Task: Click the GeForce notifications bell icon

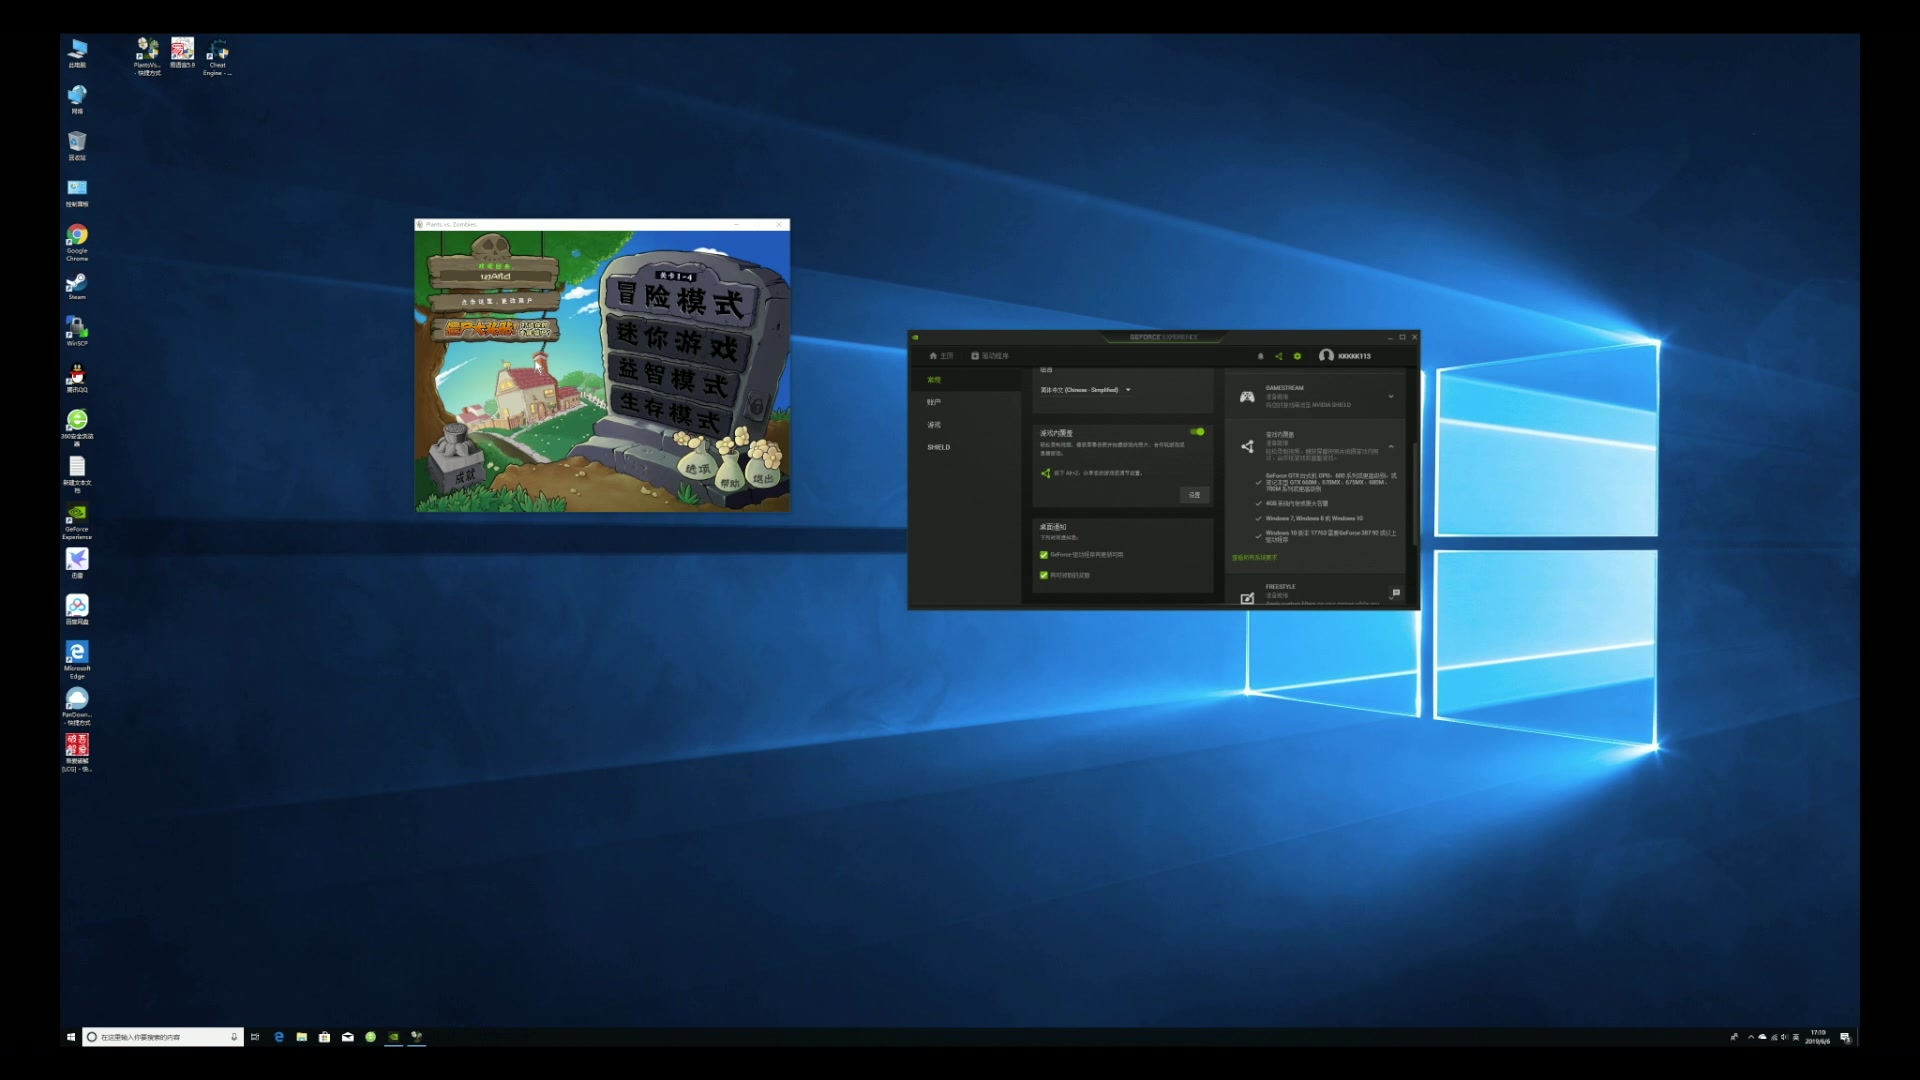Action: click(x=1260, y=356)
